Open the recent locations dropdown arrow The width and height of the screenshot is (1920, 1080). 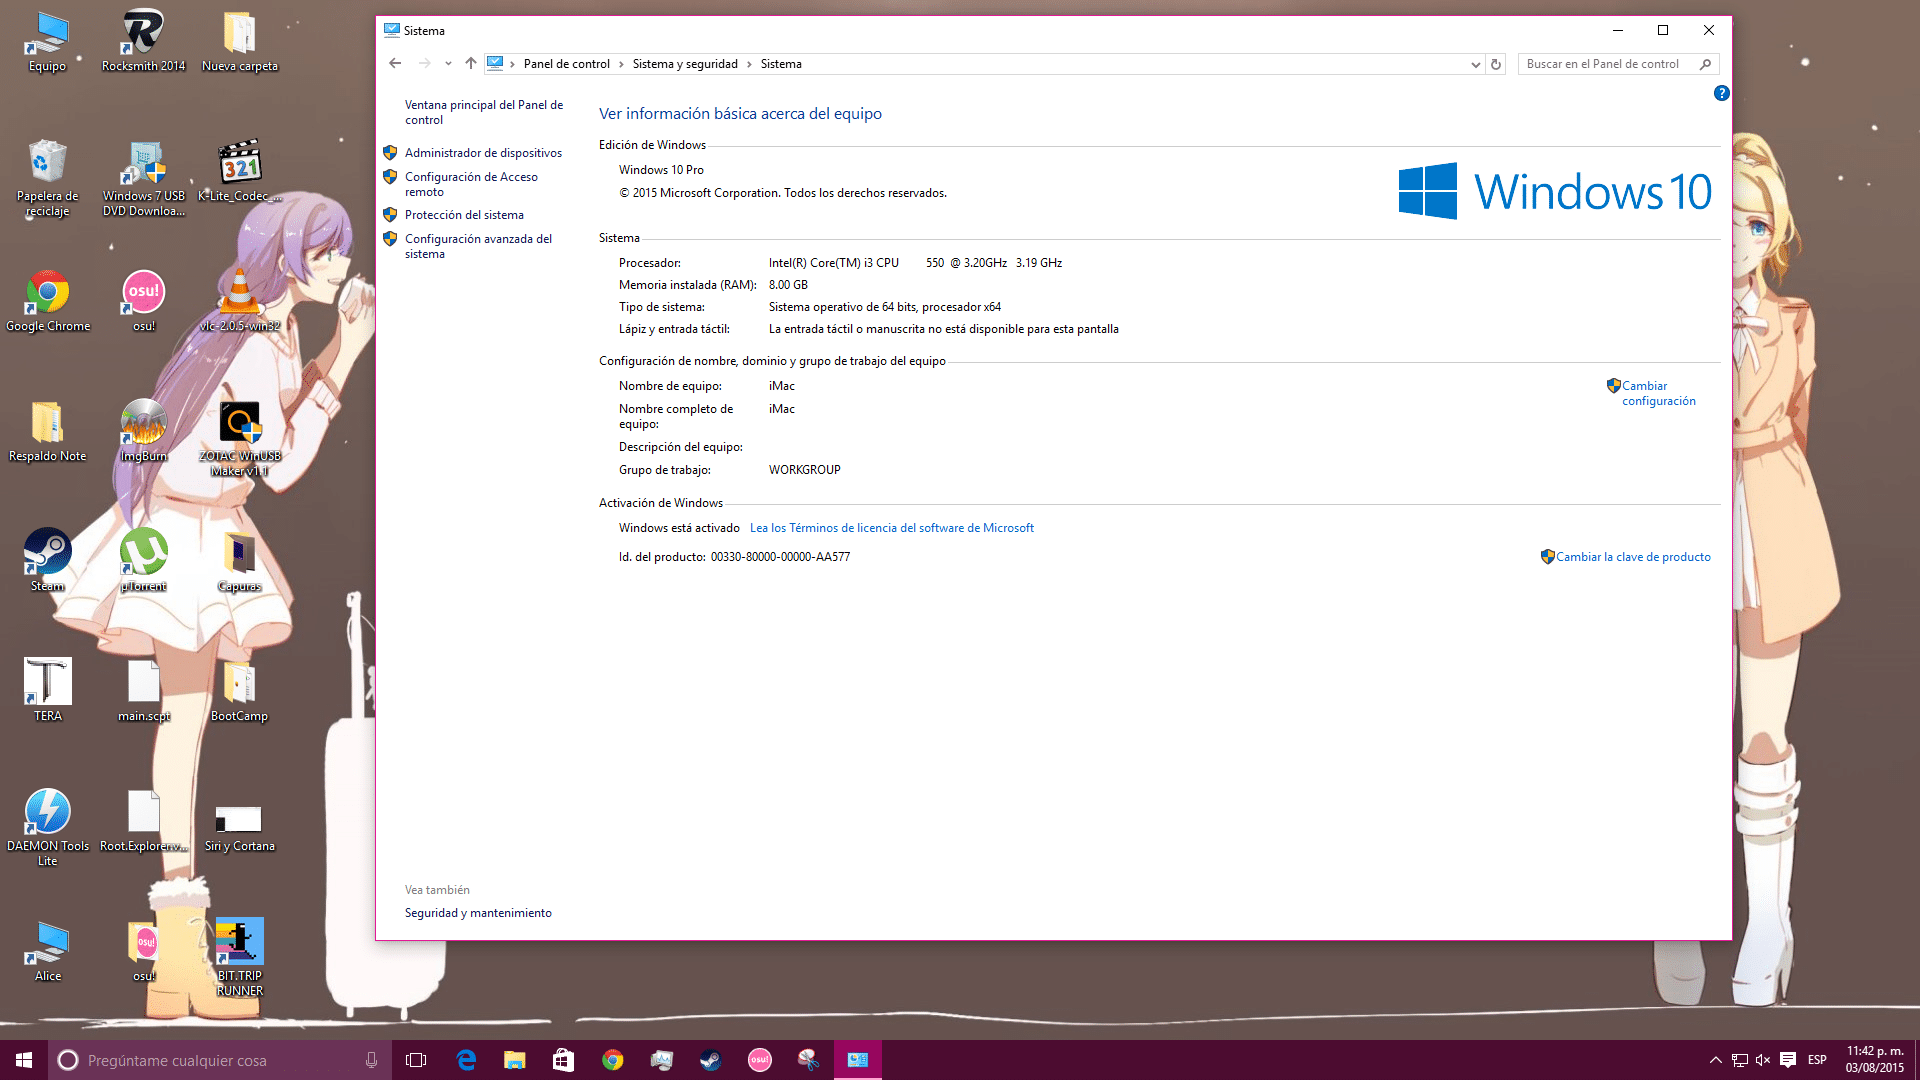(x=448, y=64)
